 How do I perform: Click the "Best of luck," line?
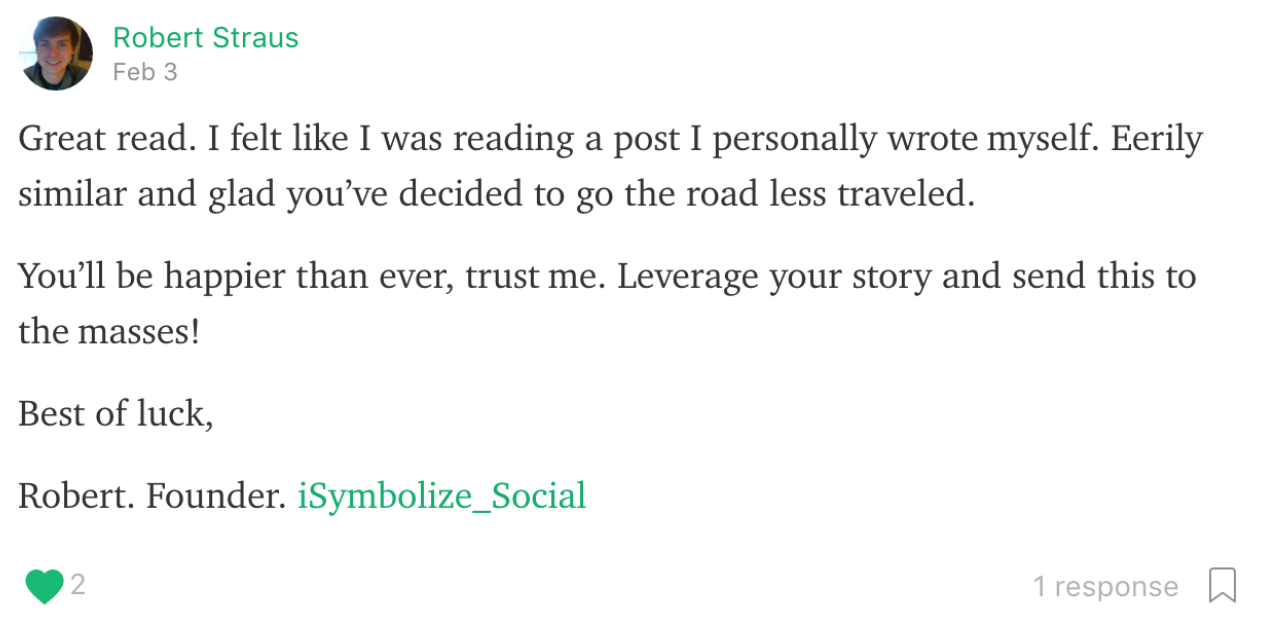click(116, 414)
